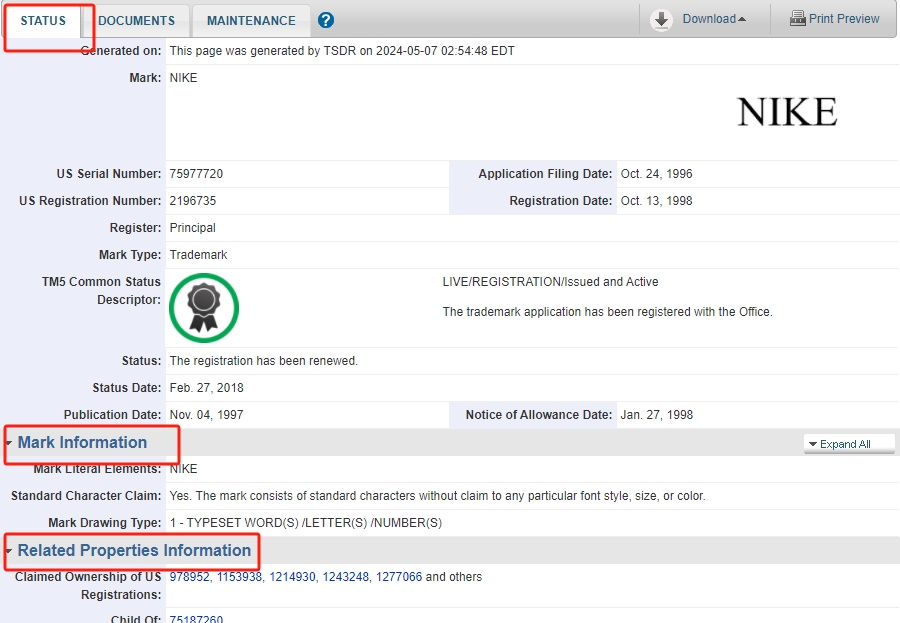This screenshot has width=900, height=623.
Task: Open claimed registration 1153938 link
Action: pos(239,577)
